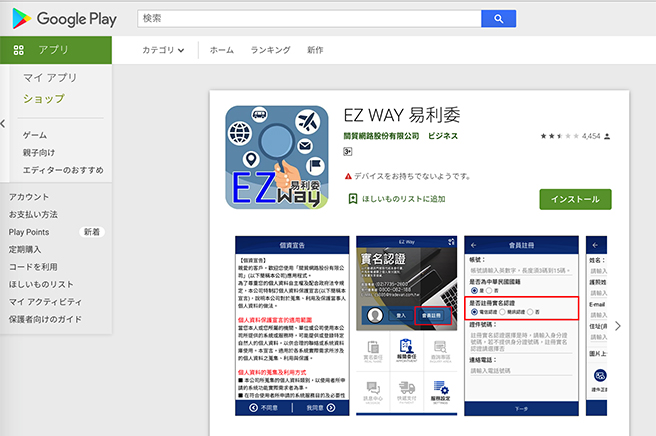Click the wishlist bookmark icon

pyautogui.click(x=353, y=199)
